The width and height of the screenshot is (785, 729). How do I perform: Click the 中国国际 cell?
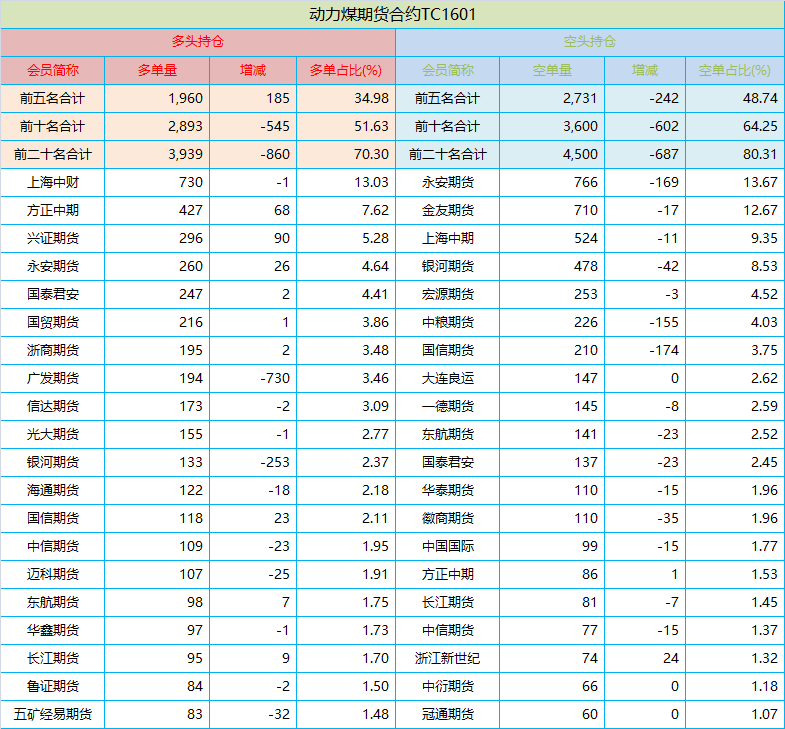pos(448,546)
